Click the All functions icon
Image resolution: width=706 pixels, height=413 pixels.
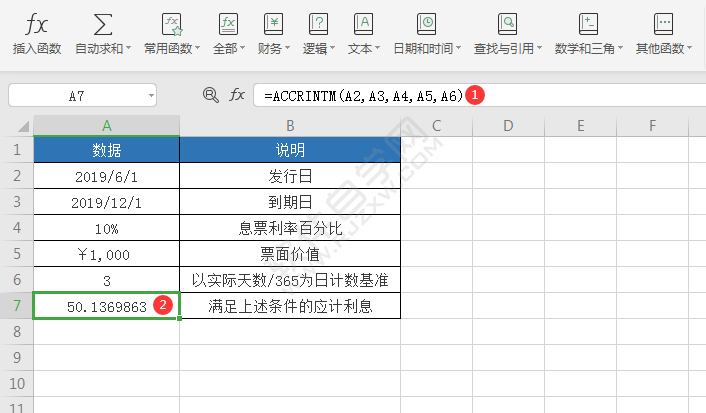228,24
